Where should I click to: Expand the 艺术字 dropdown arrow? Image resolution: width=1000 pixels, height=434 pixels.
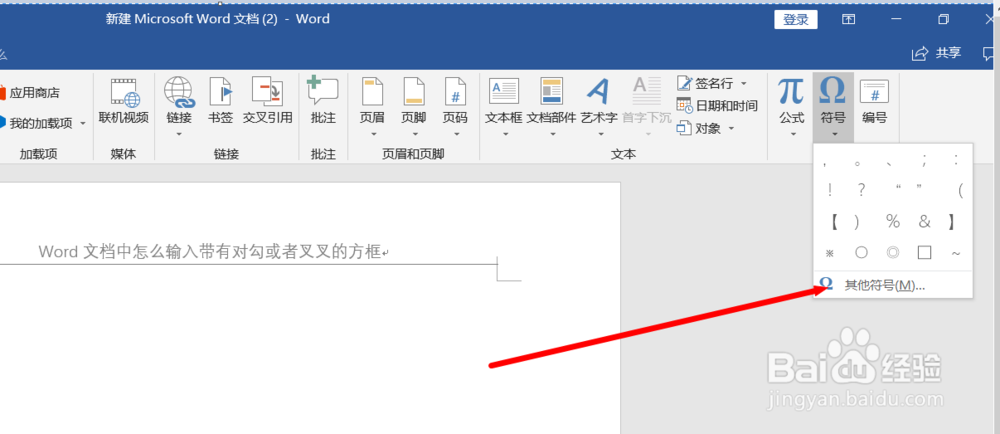pos(601,134)
